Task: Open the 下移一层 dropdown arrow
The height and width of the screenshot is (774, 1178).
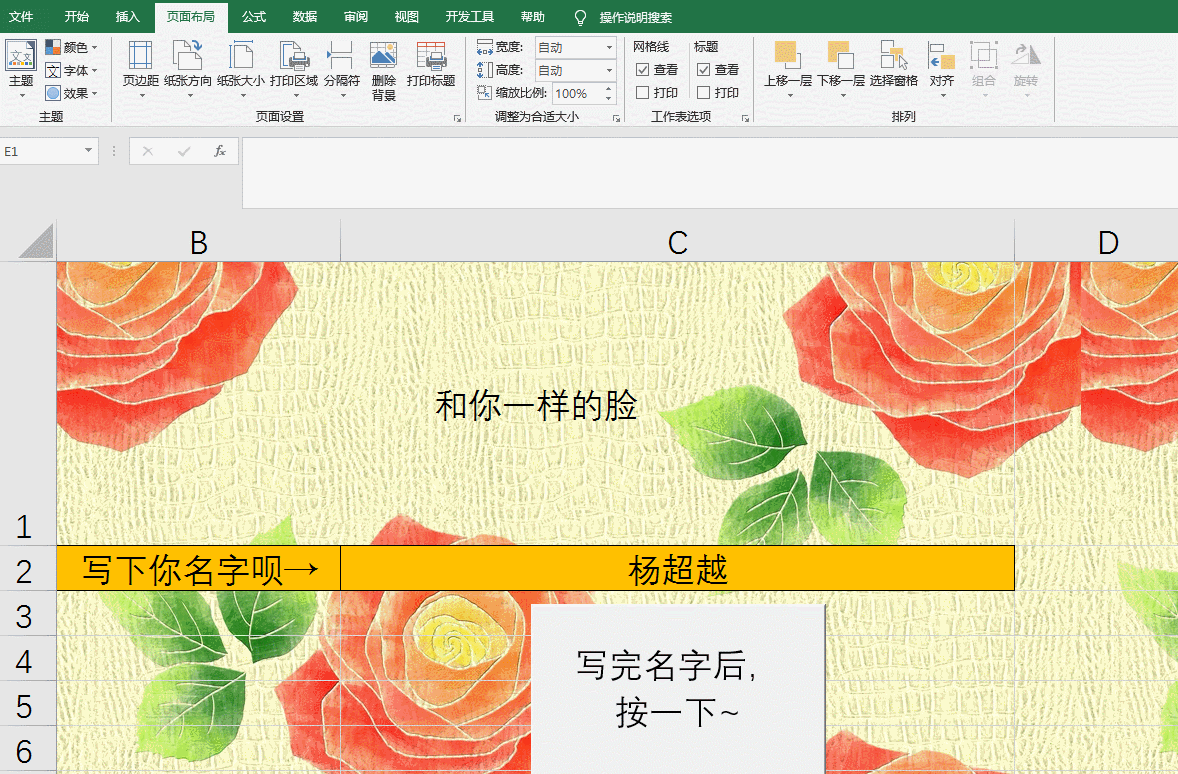Action: click(843, 95)
